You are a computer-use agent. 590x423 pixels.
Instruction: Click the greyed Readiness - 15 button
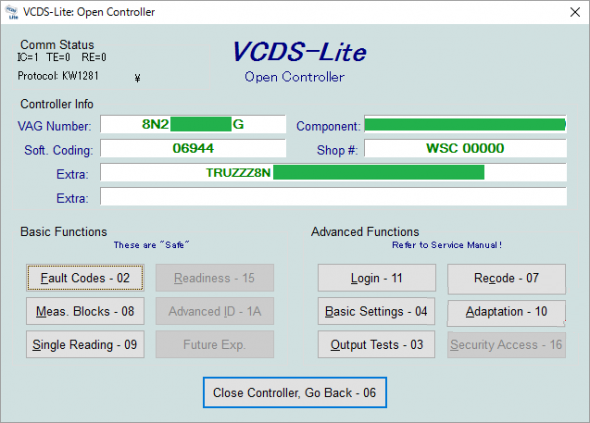[x=215, y=278]
